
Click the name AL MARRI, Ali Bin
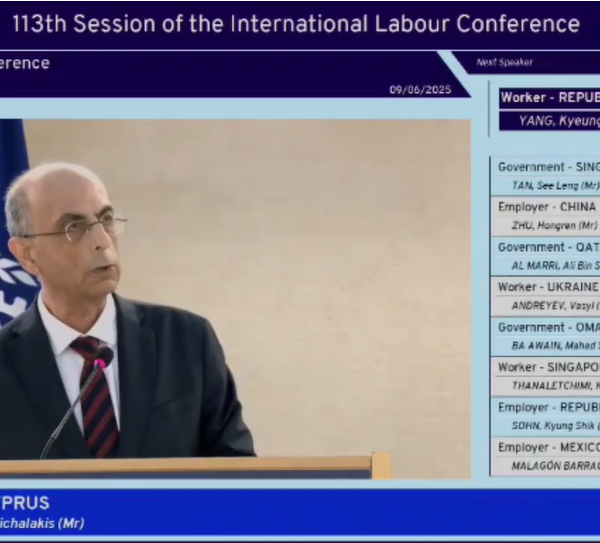tap(556, 266)
